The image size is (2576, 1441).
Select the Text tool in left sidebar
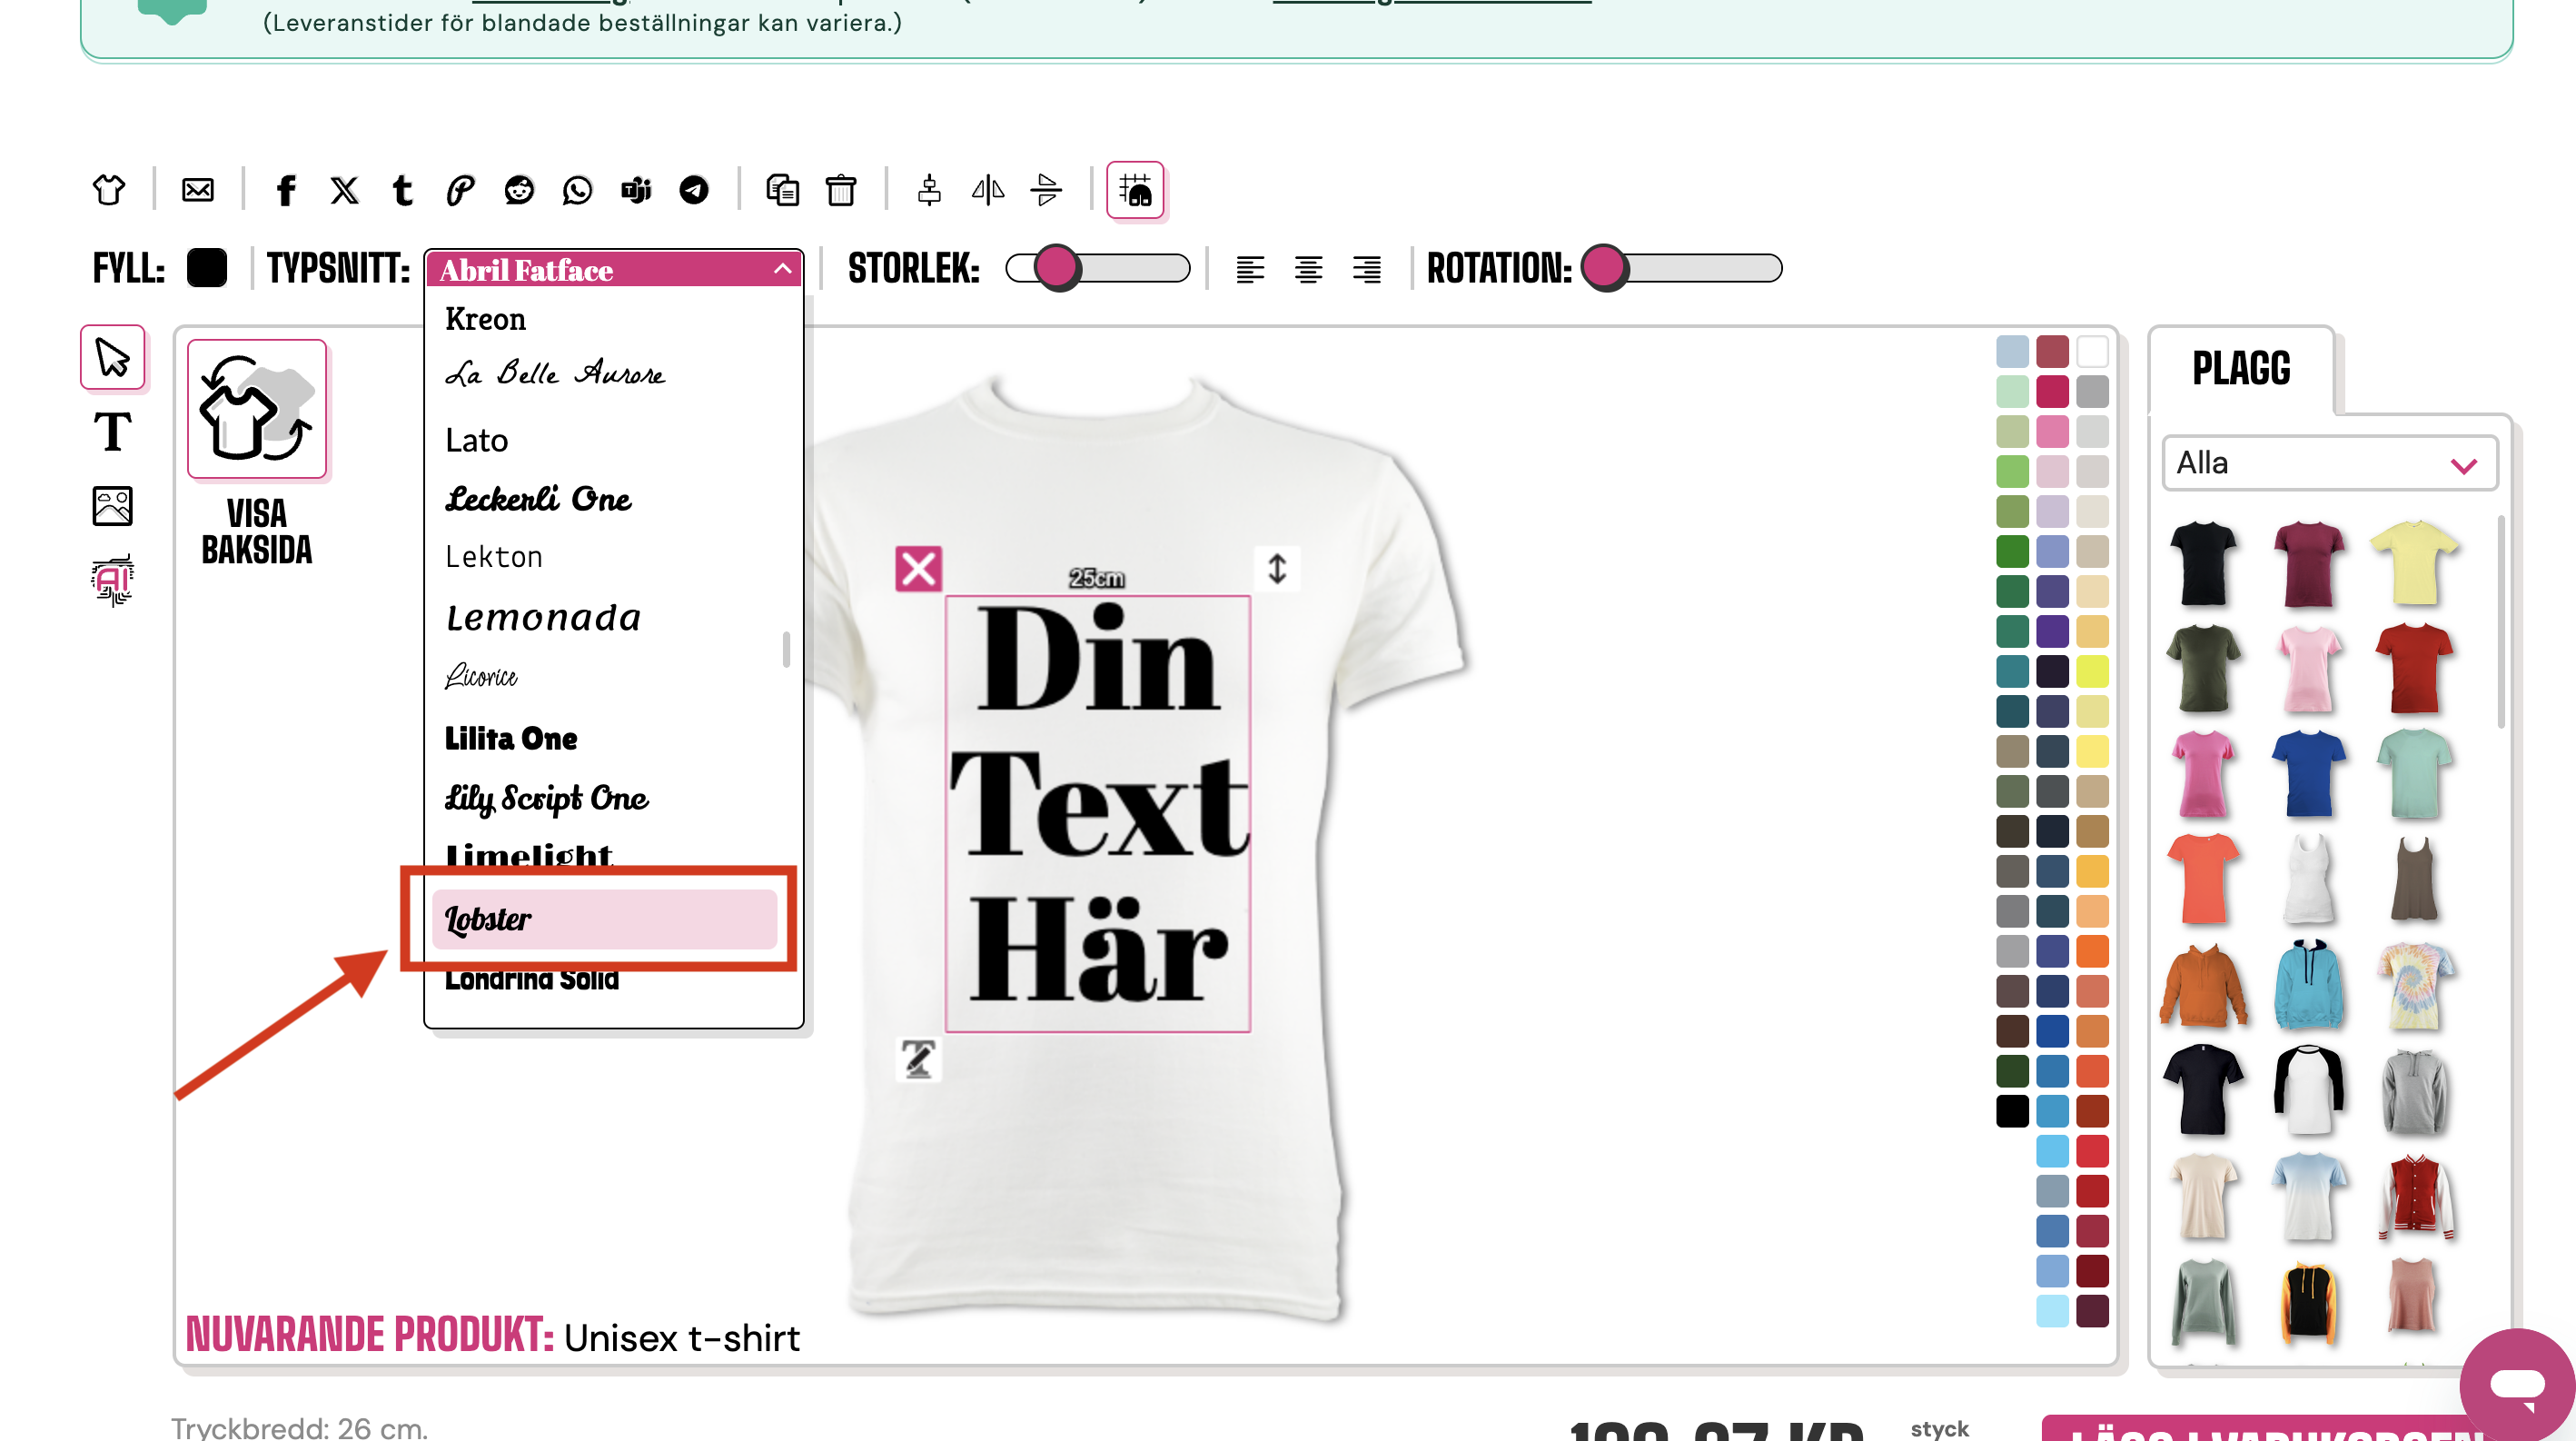112,432
